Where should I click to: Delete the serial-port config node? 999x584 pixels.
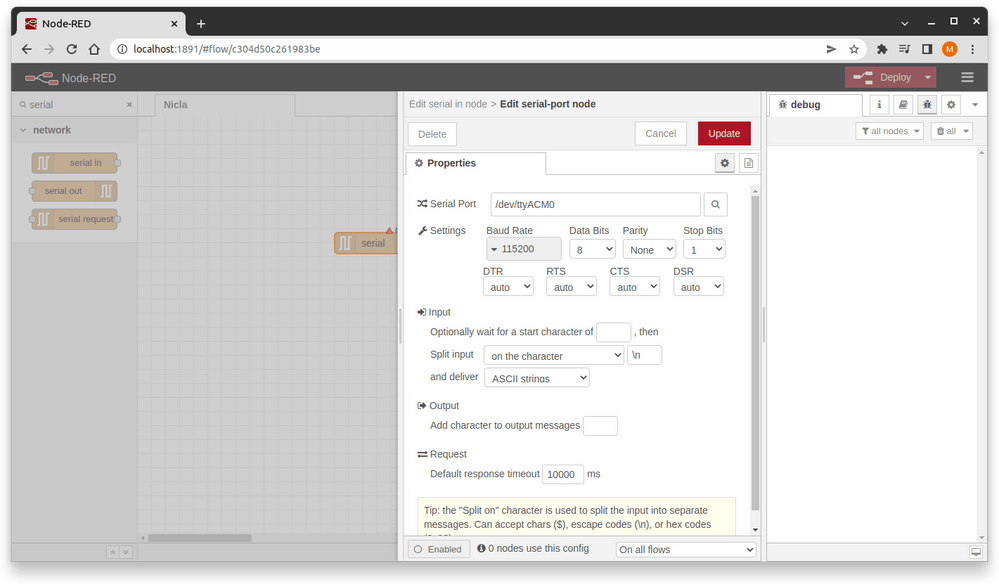coord(432,134)
